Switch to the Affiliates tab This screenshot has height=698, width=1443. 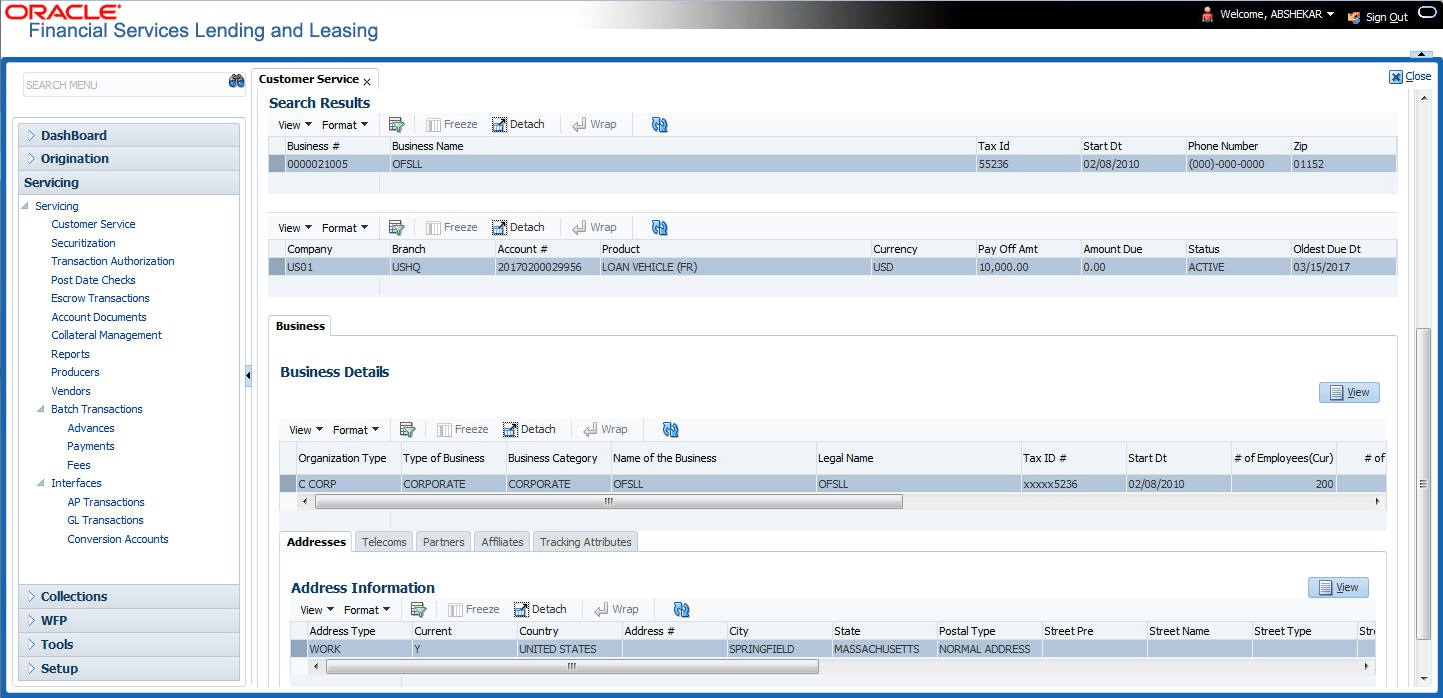(x=502, y=542)
